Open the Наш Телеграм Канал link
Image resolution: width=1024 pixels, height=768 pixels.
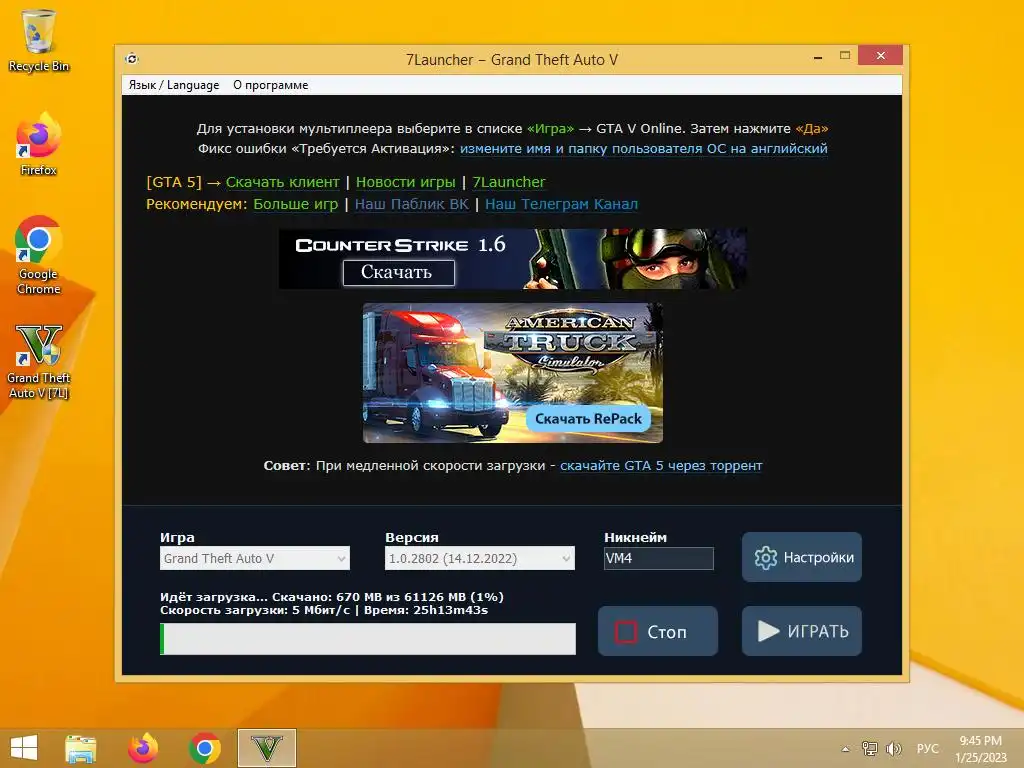click(x=561, y=204)
